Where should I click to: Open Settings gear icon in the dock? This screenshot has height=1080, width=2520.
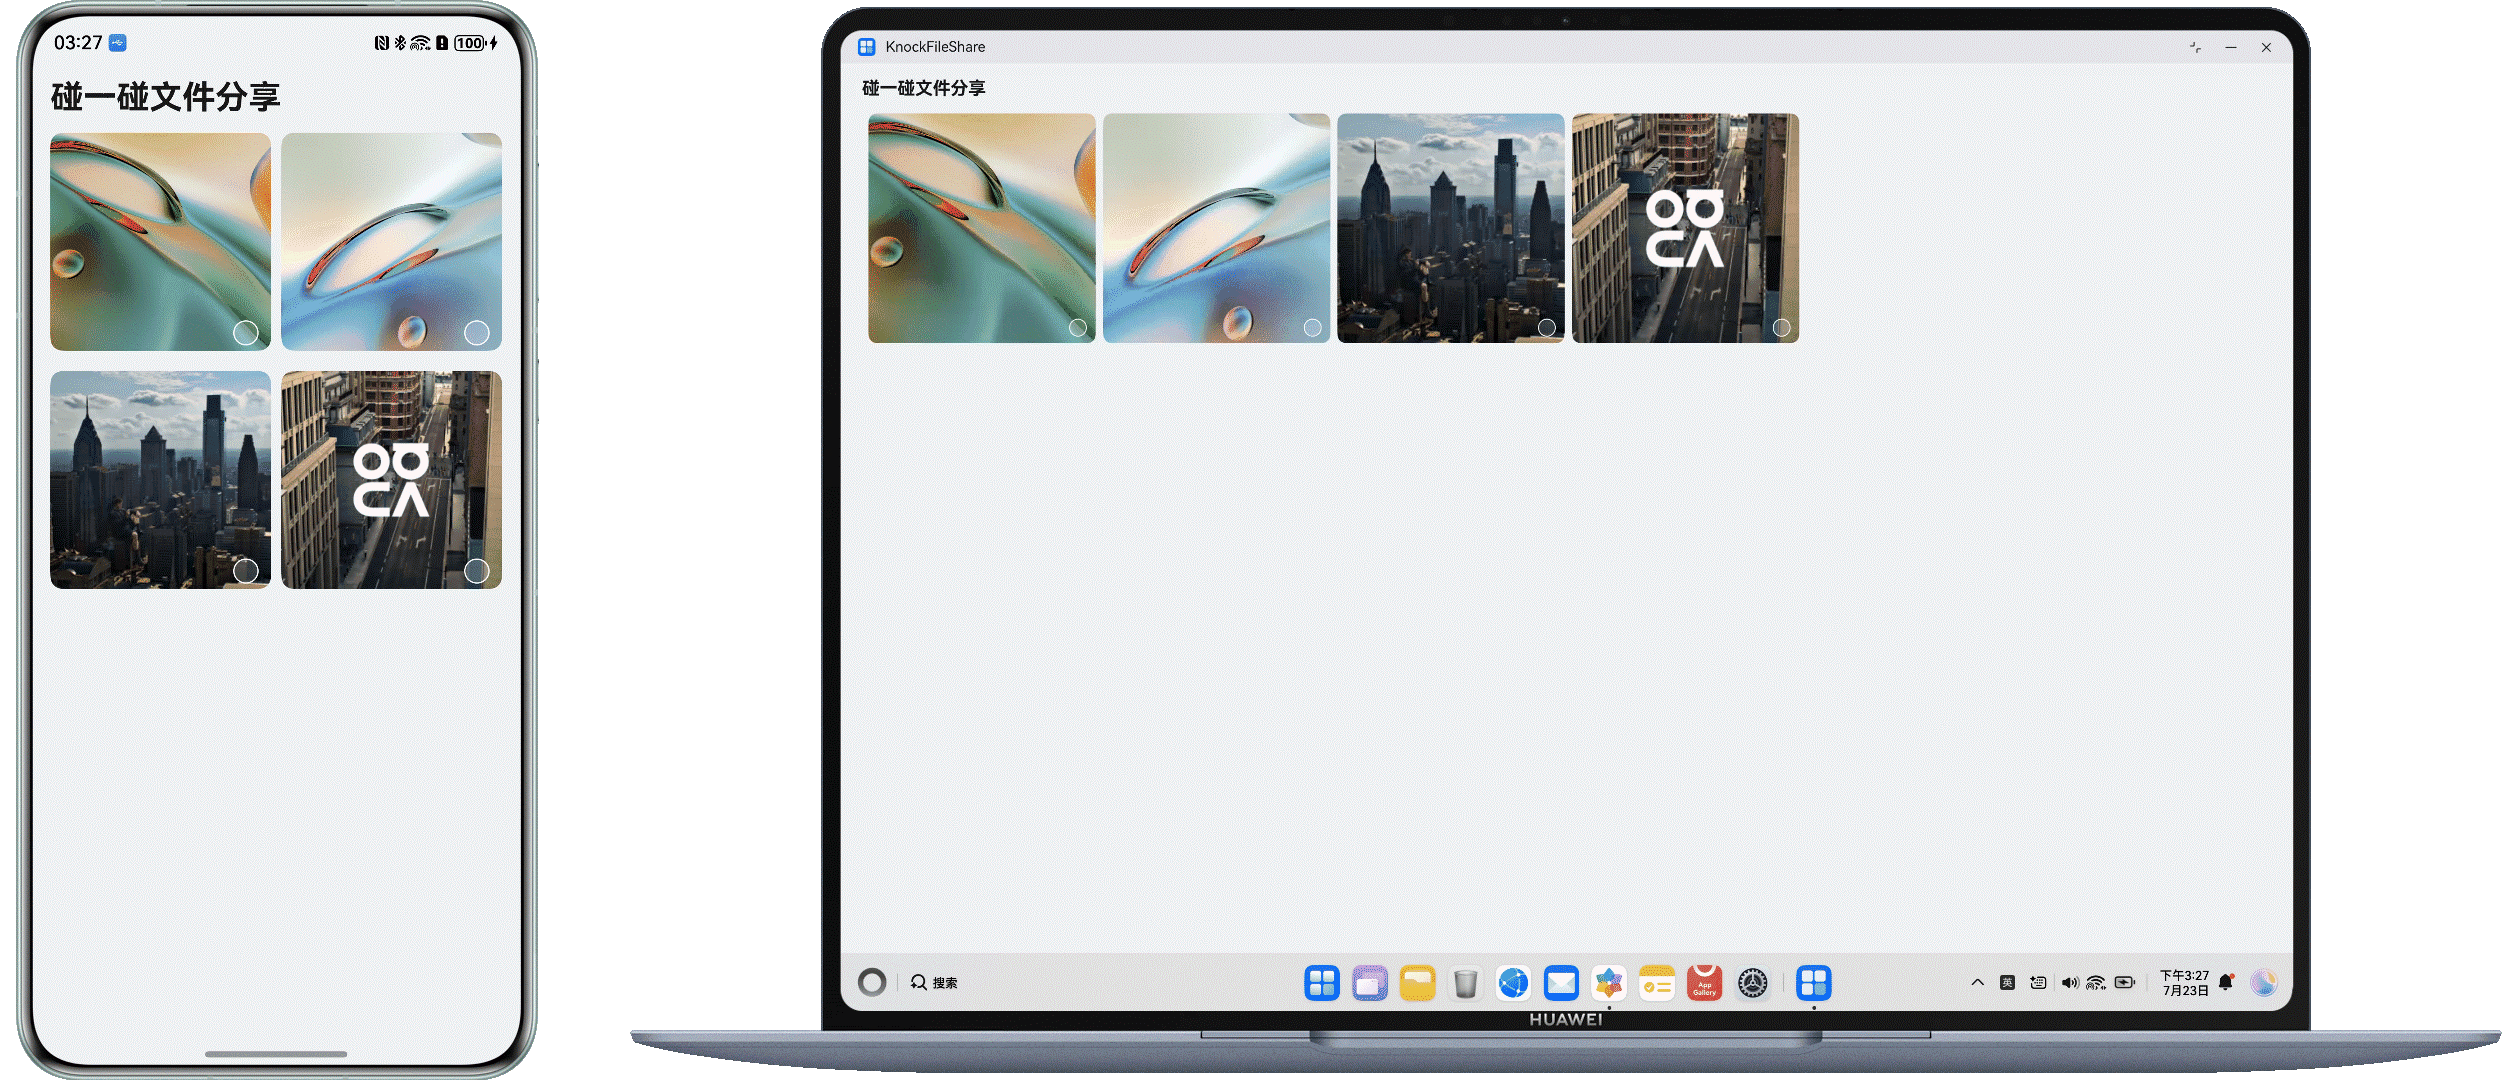[1752, 983]
